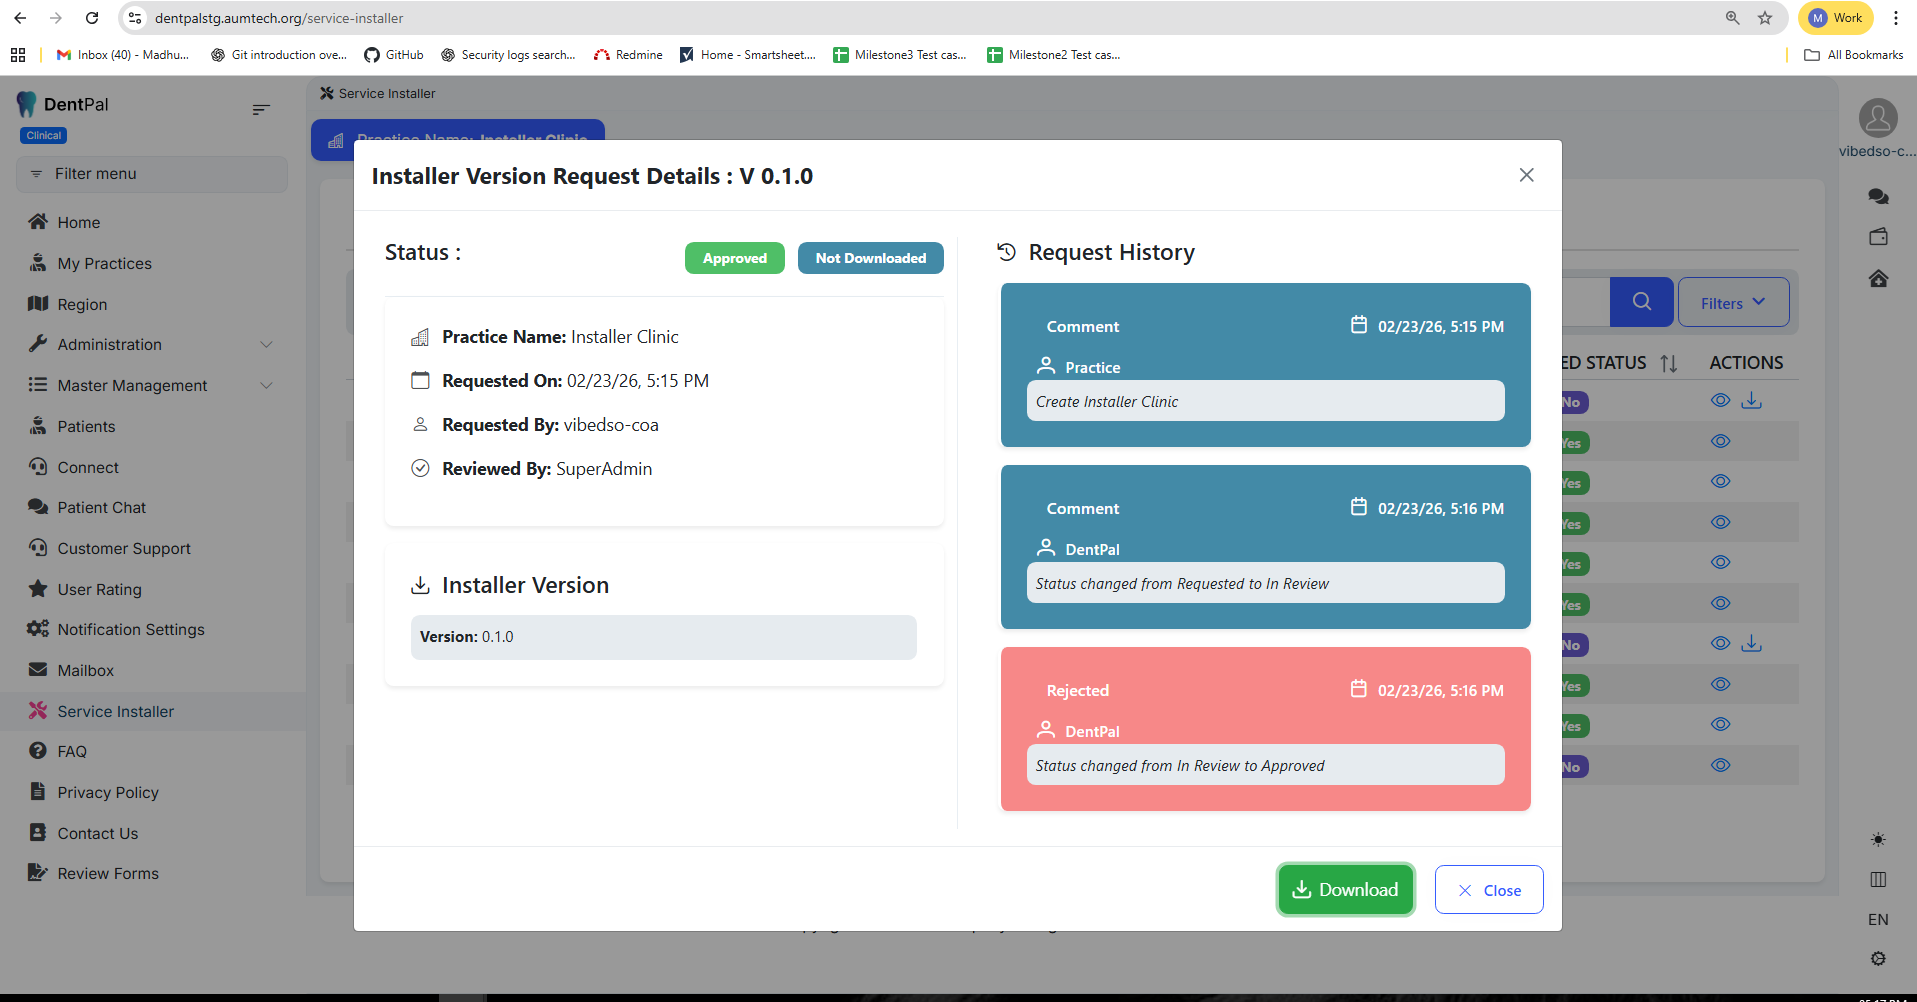This screenshot has height=1002, width=1917.
Task: Click the settings gear in right sidebar
Action: point(1878,958)
